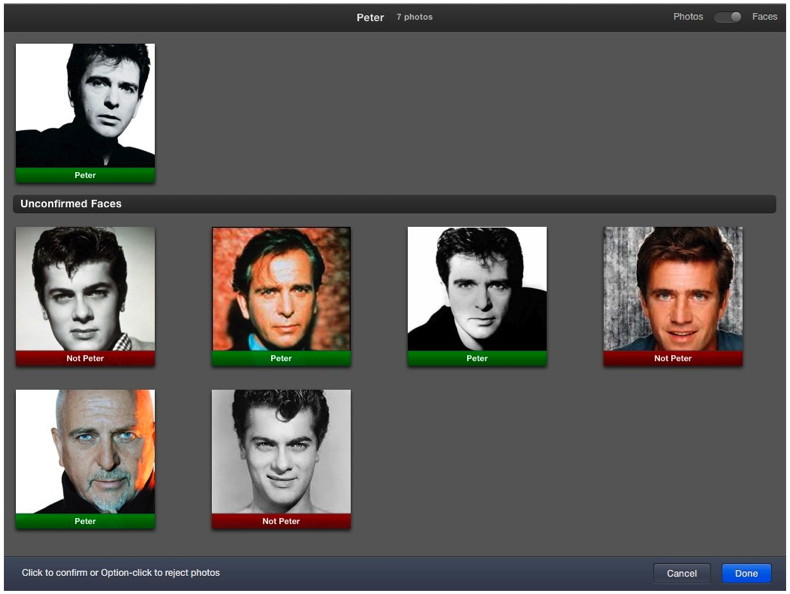Click Not Peter label under brown-haired man

point(673,358)
